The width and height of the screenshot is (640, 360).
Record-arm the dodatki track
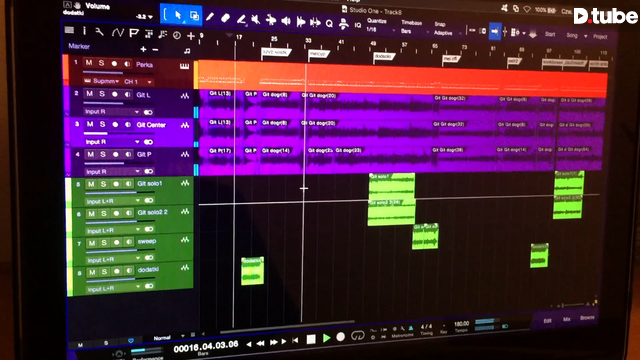click(117, 272)
